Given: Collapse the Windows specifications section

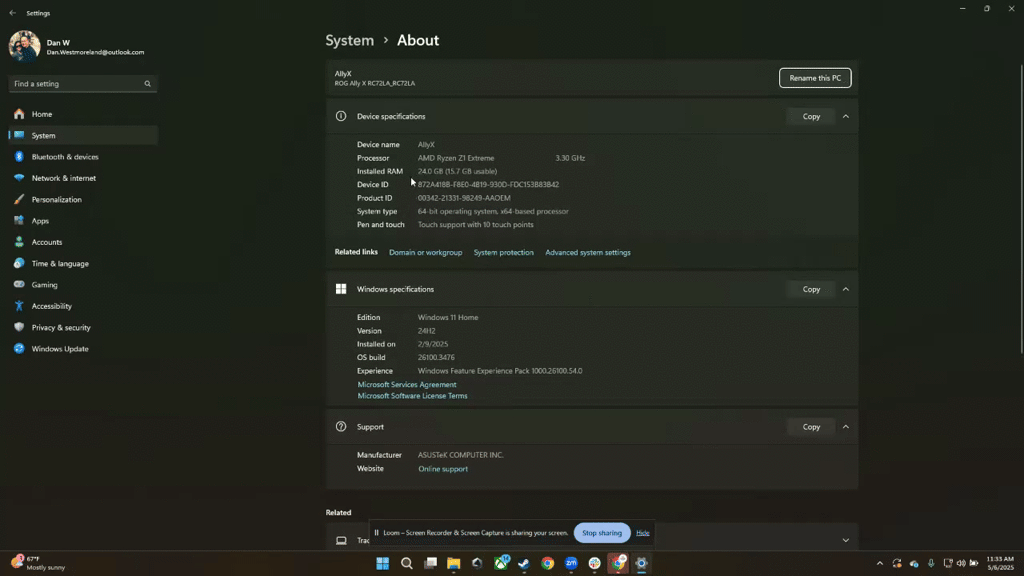Looking at the screenshot, I should coord(846,289).
